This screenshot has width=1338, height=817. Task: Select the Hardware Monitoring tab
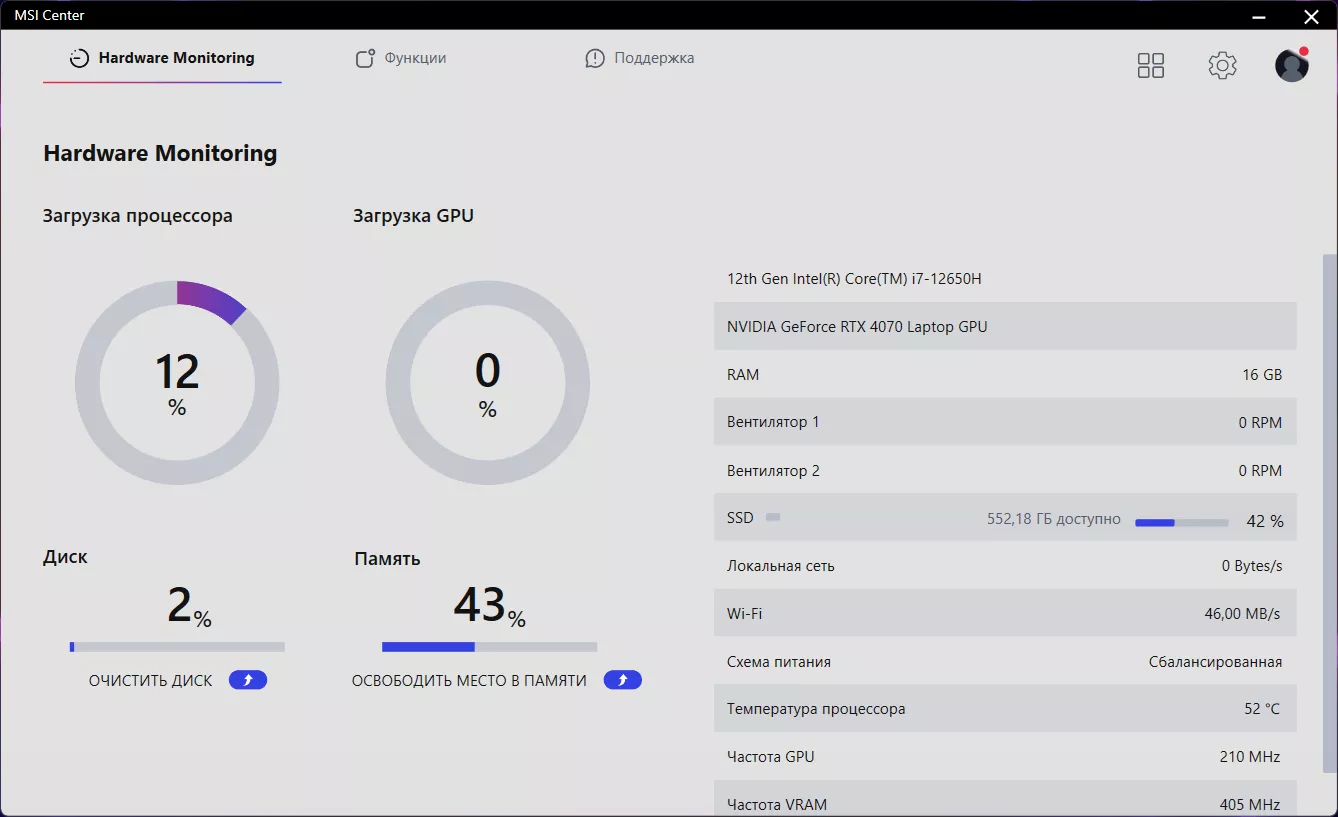(x=162, y=59)
